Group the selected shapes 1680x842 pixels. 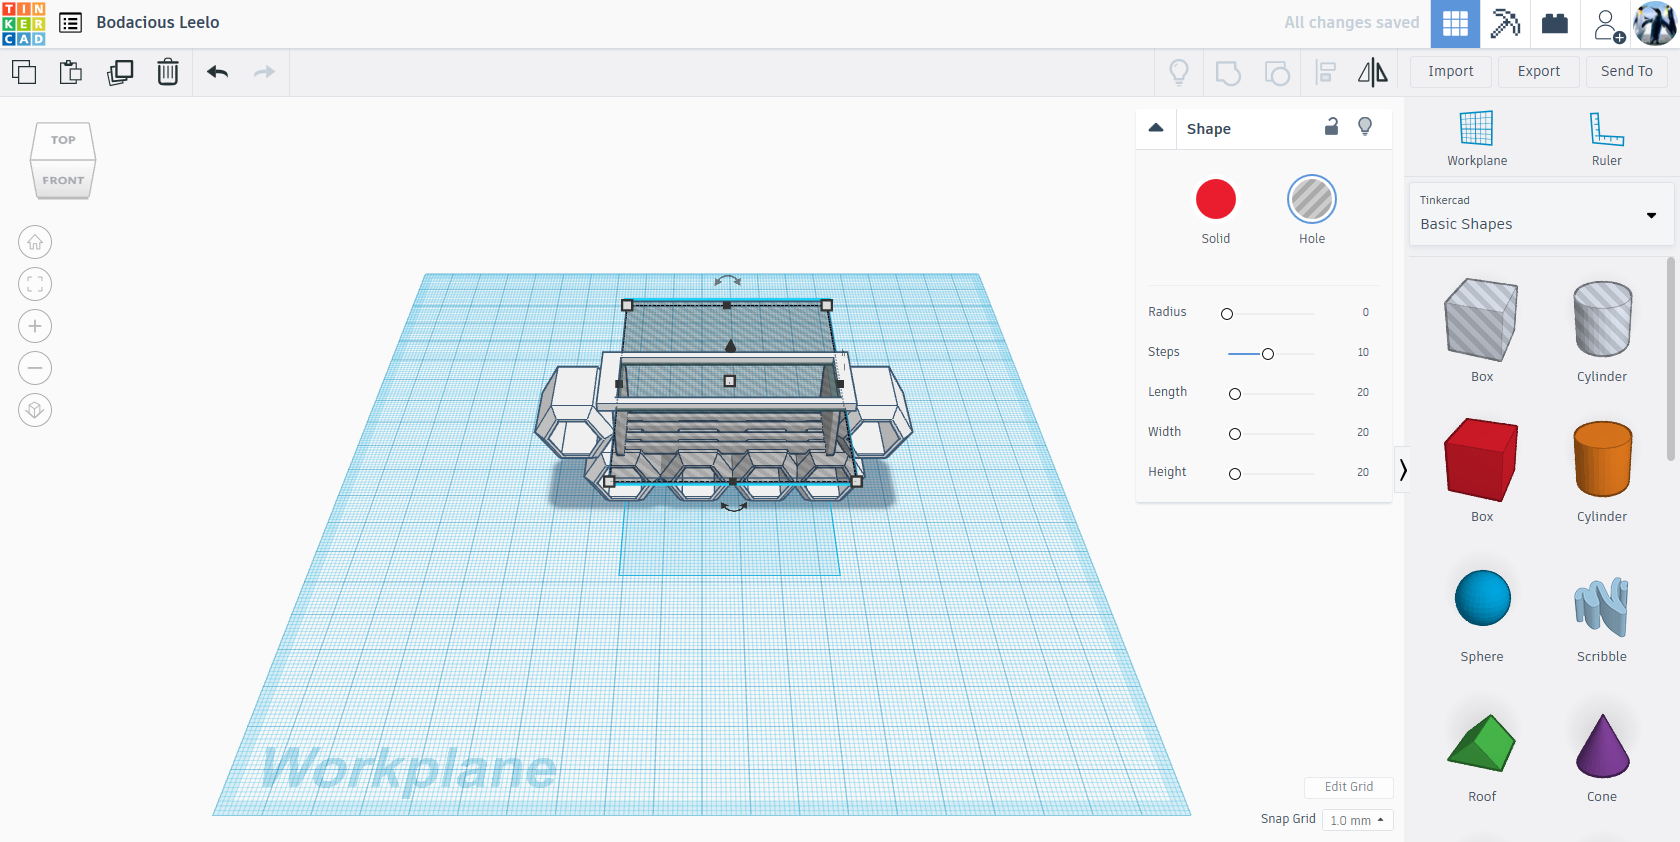click(x=1228, y=72)
